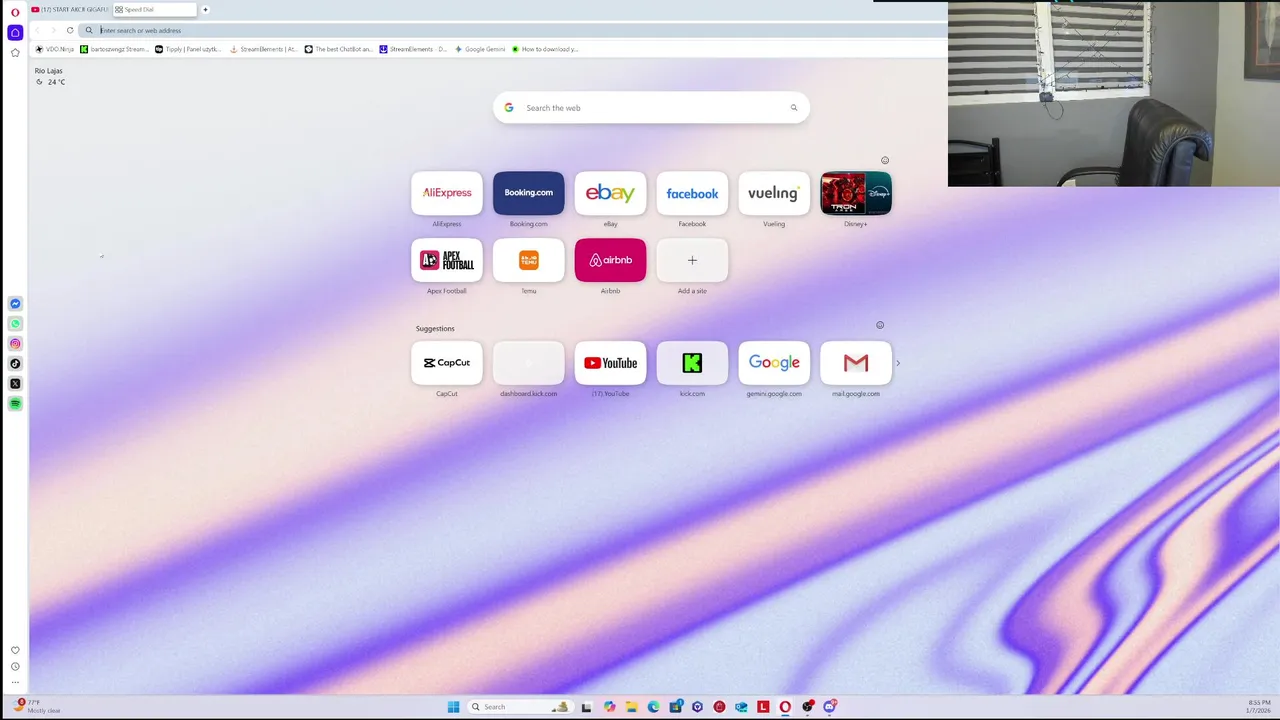Screen dimensions: 1280x720
Task: Open the CapCut suggestion tile
Action: coord(447,363)
